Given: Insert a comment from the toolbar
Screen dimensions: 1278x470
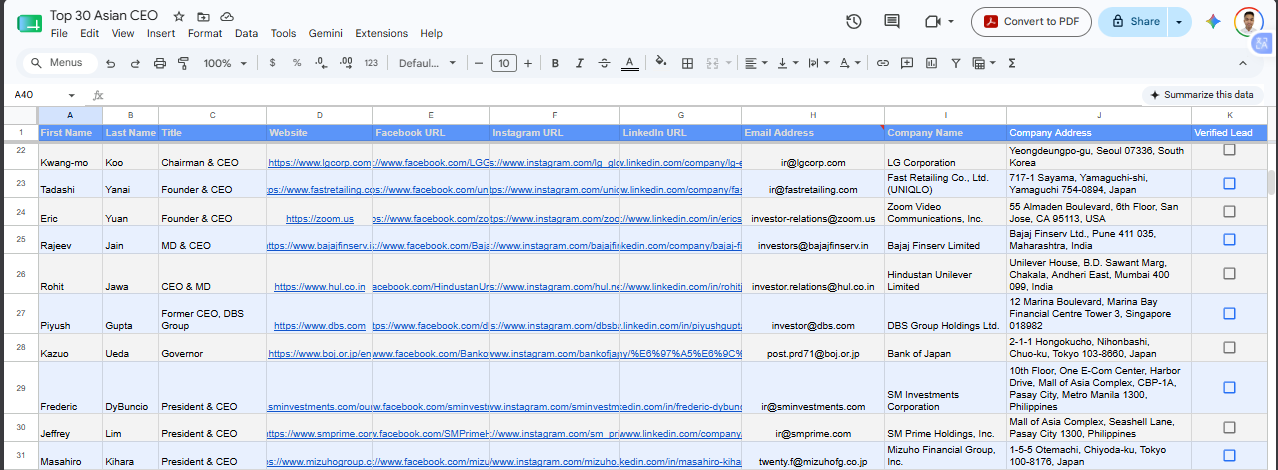Looking at the screenshot, I should (907, 63).
